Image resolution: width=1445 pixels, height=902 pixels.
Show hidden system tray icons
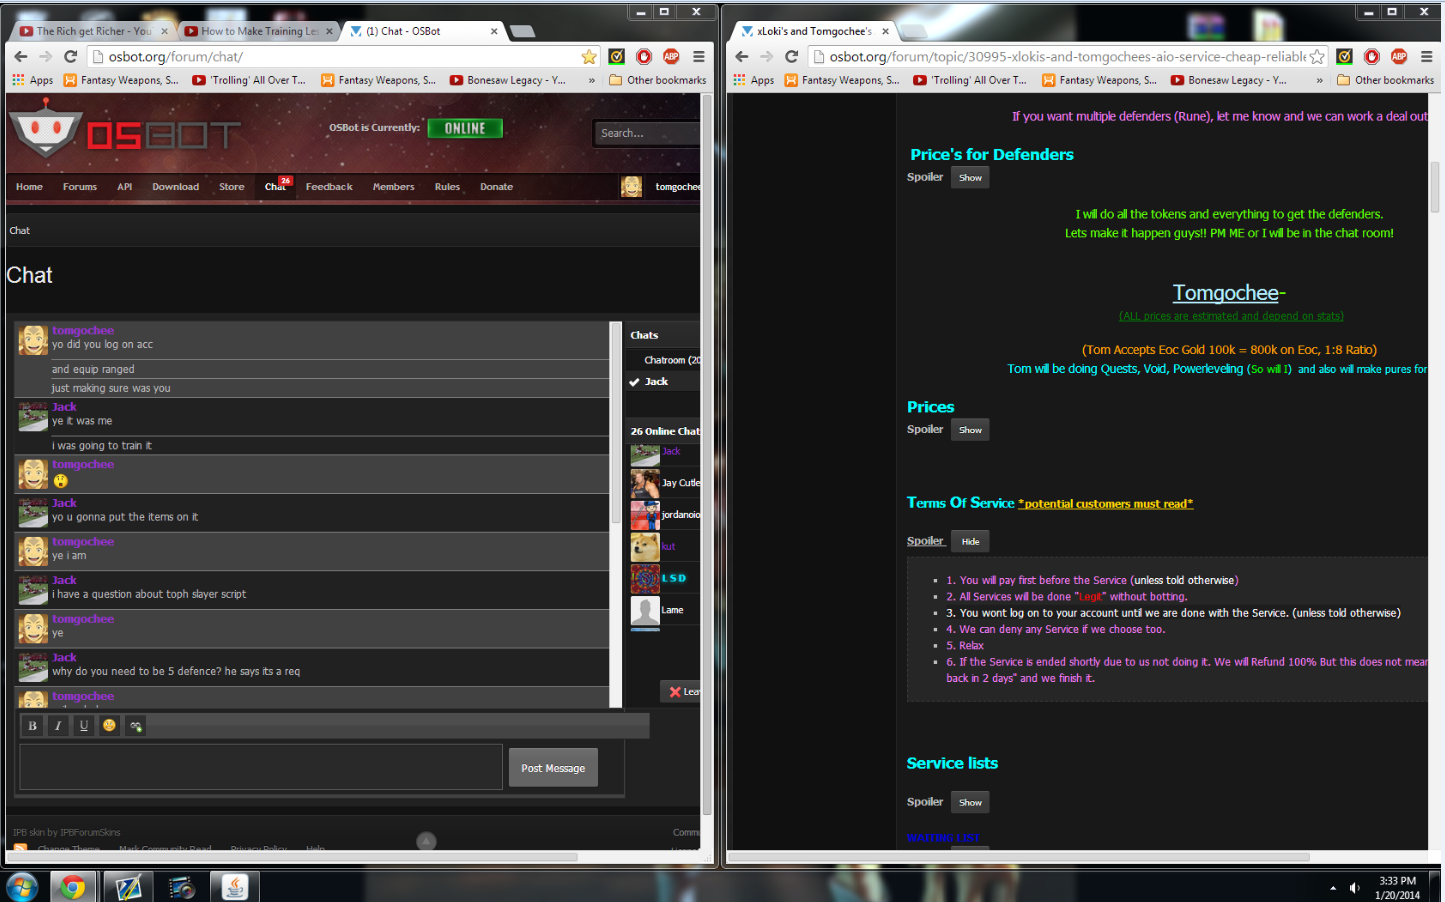(x=1333, y=888)
